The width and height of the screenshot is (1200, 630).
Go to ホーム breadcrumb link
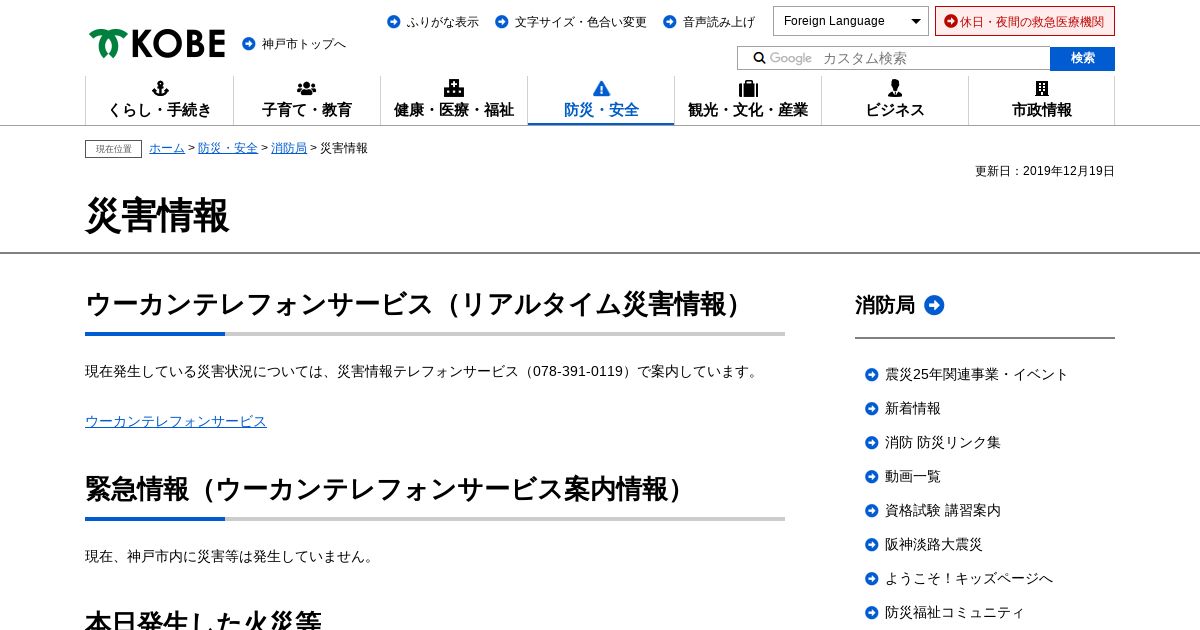167,148
